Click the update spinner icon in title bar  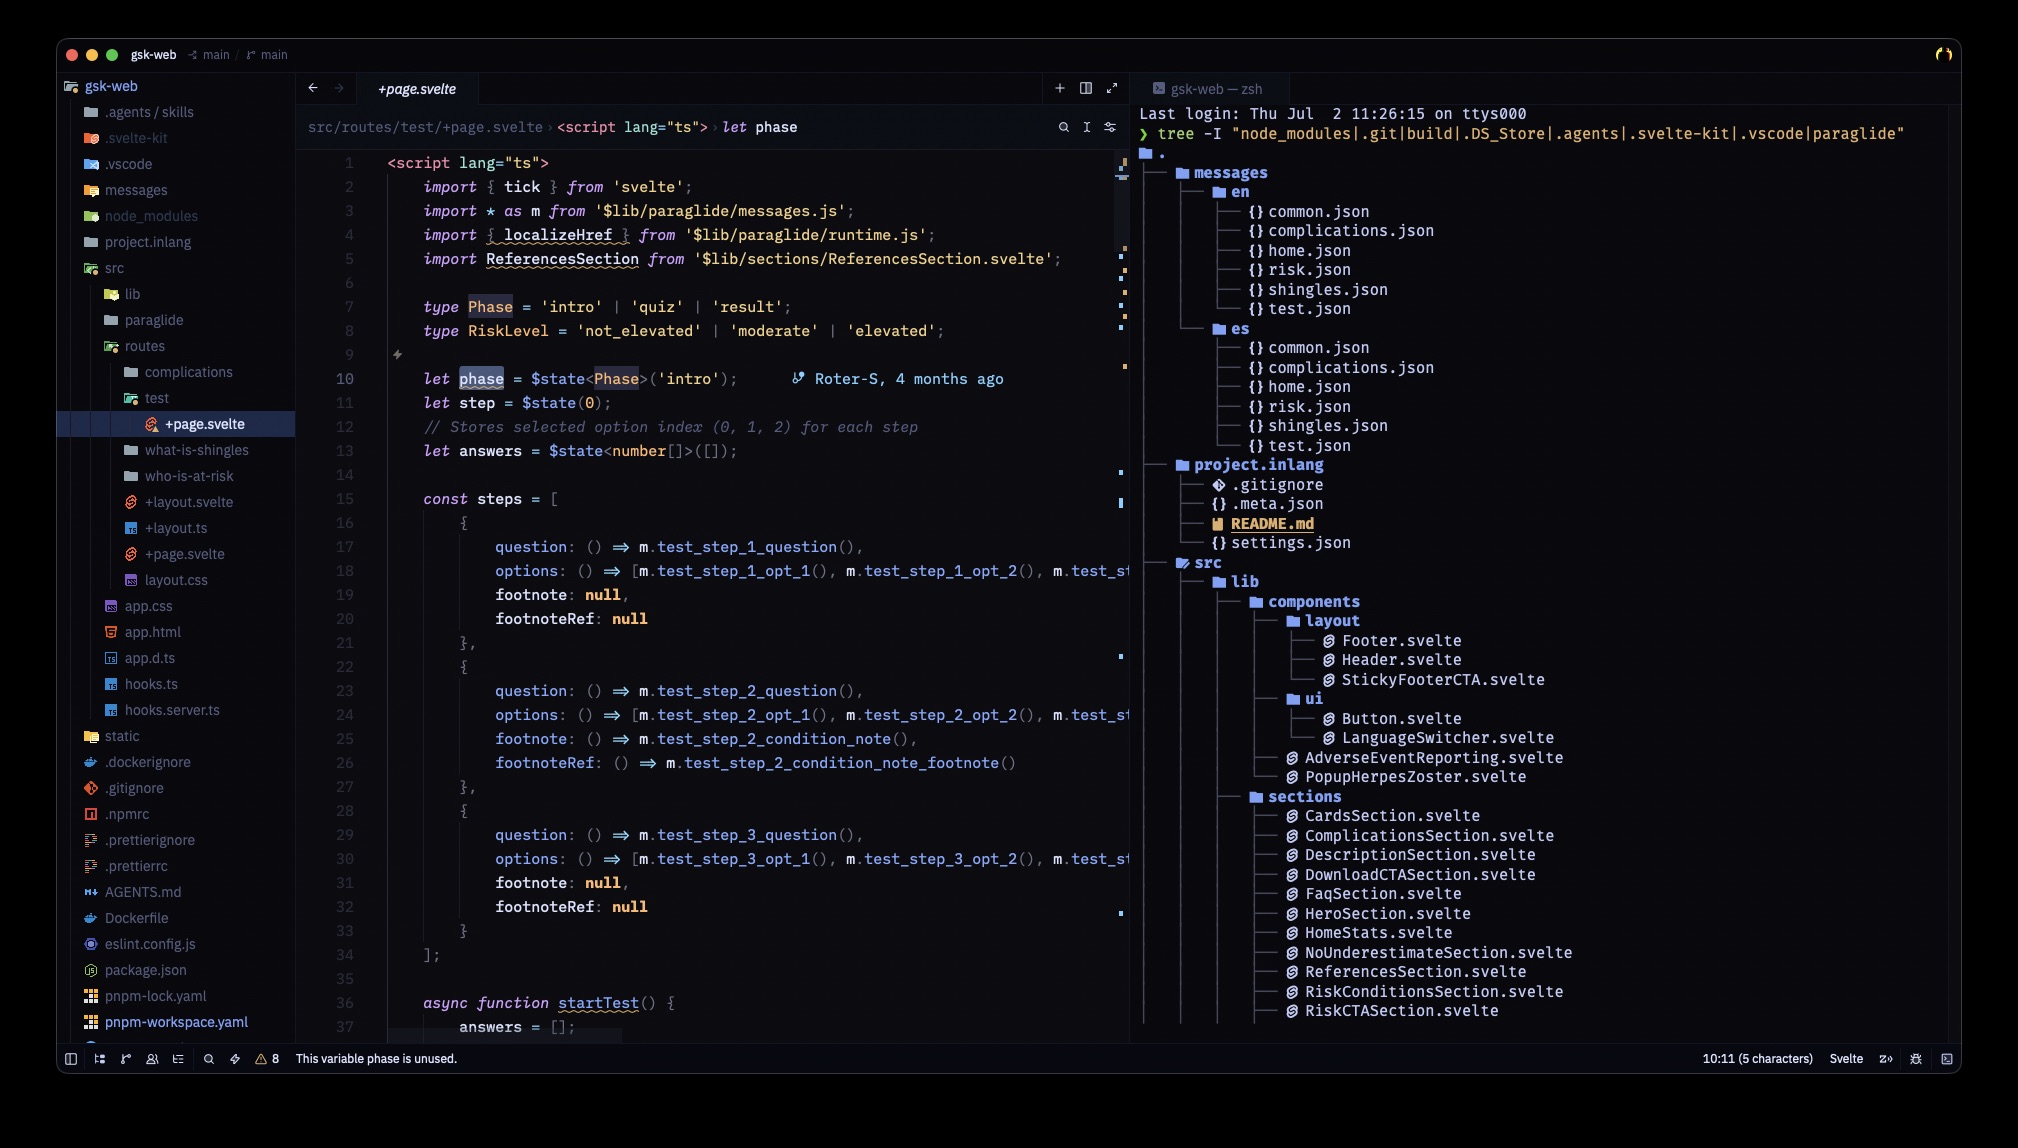(x=1943, y=54)
